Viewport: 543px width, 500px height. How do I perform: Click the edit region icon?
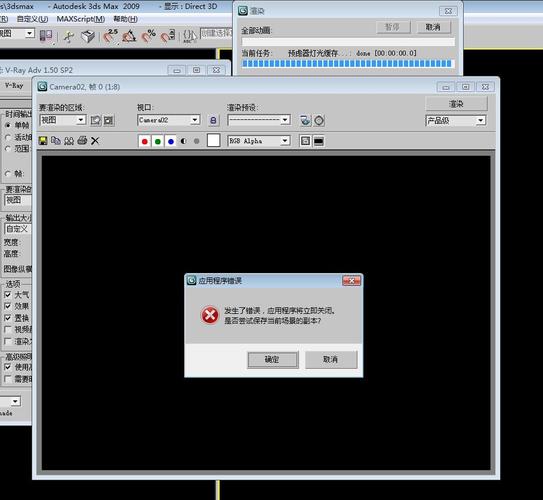pos(96,120)
